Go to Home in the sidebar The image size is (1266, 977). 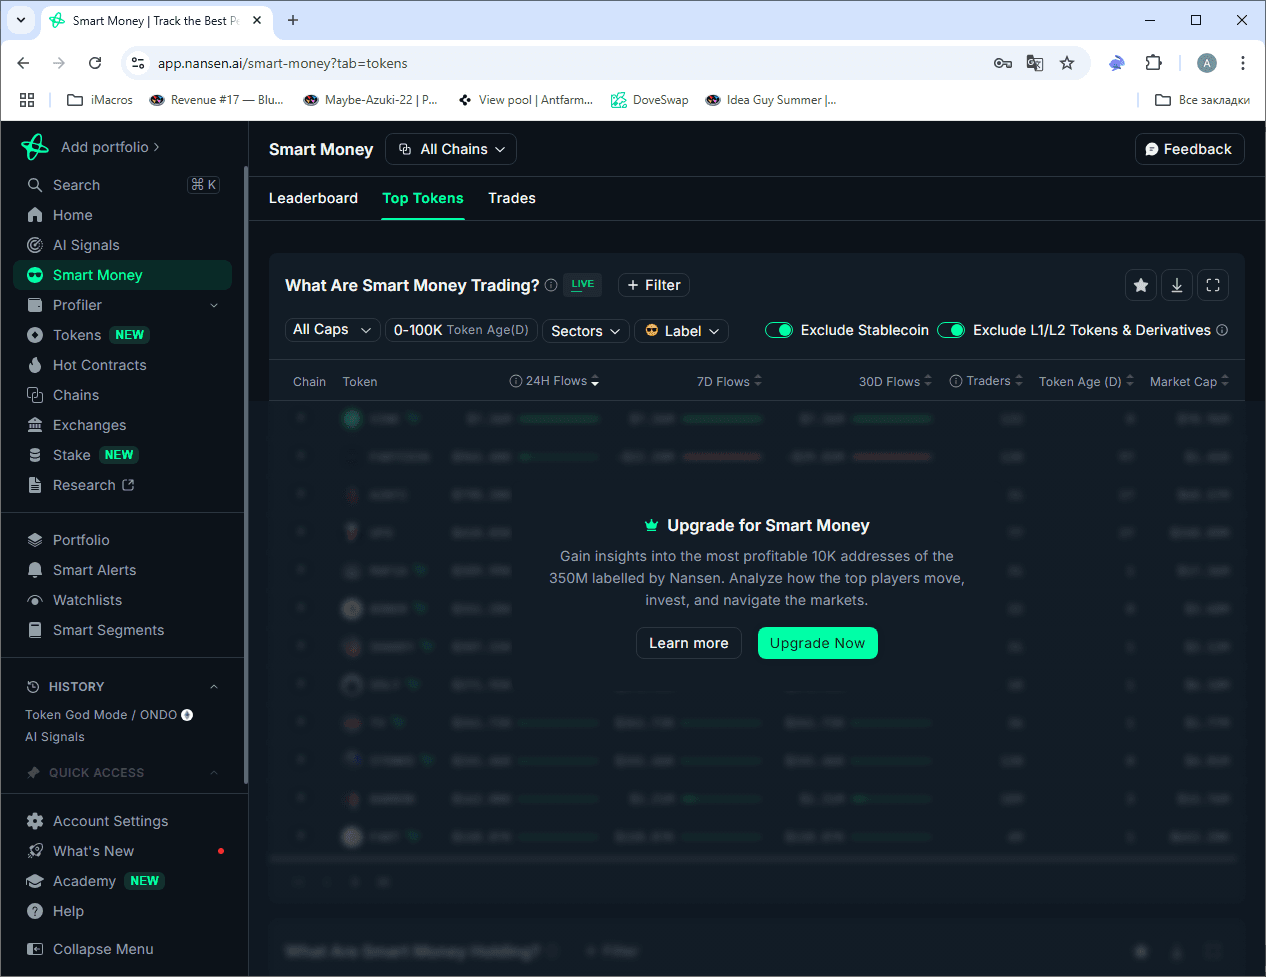72,215
